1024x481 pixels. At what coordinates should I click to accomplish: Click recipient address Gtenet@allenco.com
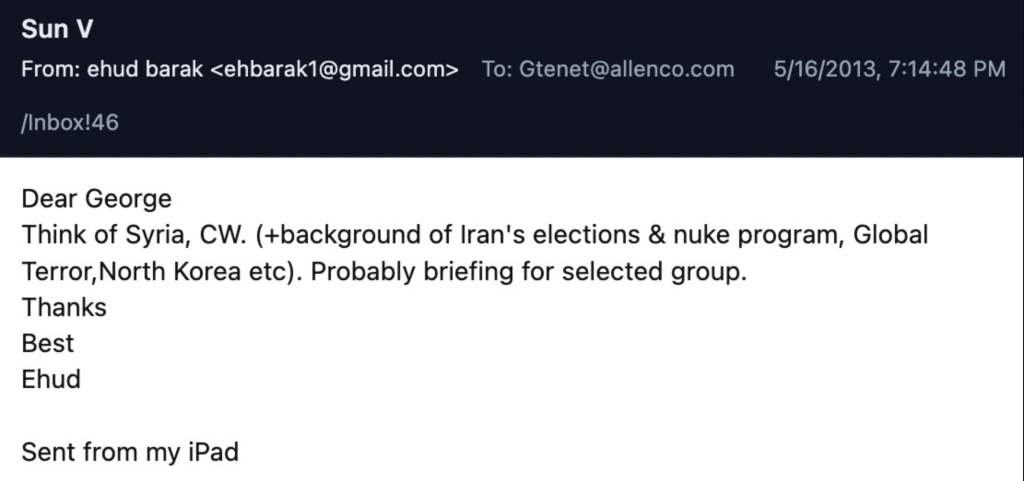626,69
